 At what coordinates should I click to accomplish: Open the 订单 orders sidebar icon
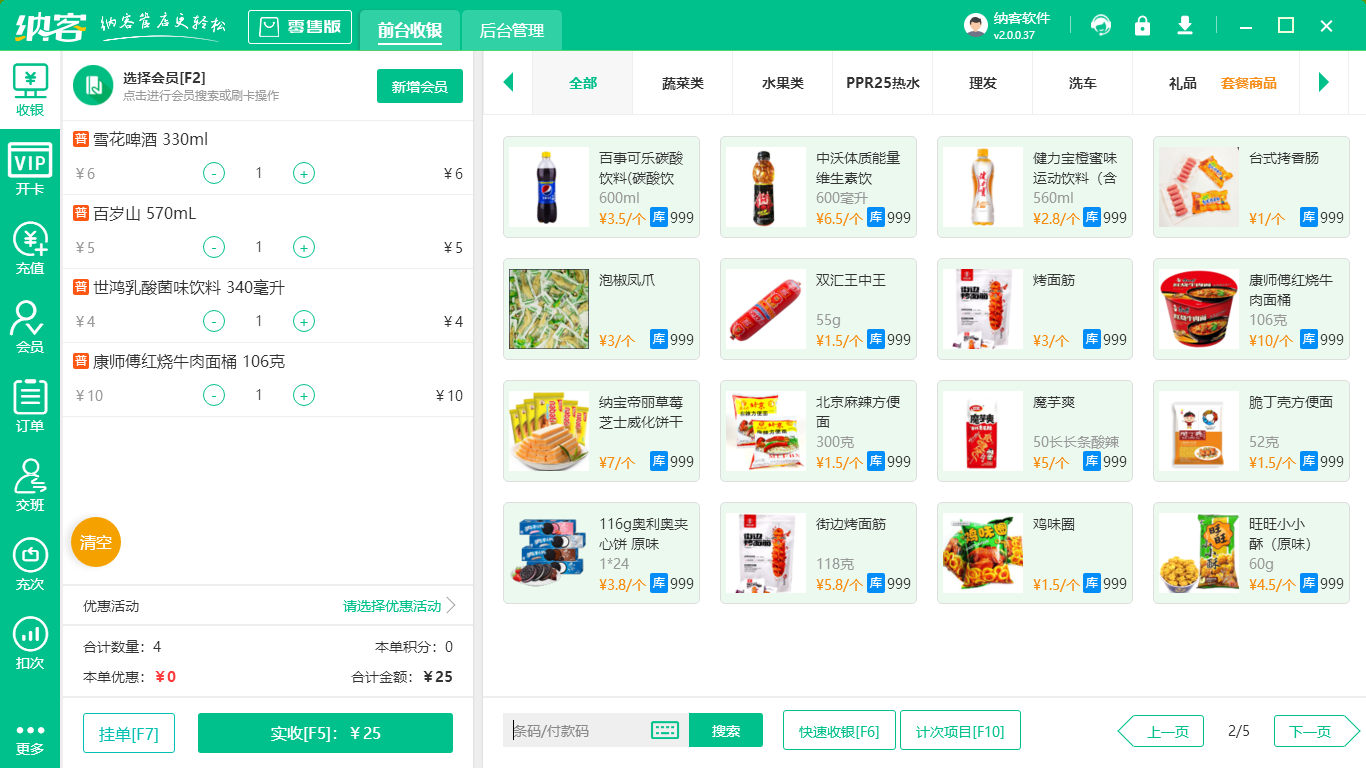click(30, 406)
